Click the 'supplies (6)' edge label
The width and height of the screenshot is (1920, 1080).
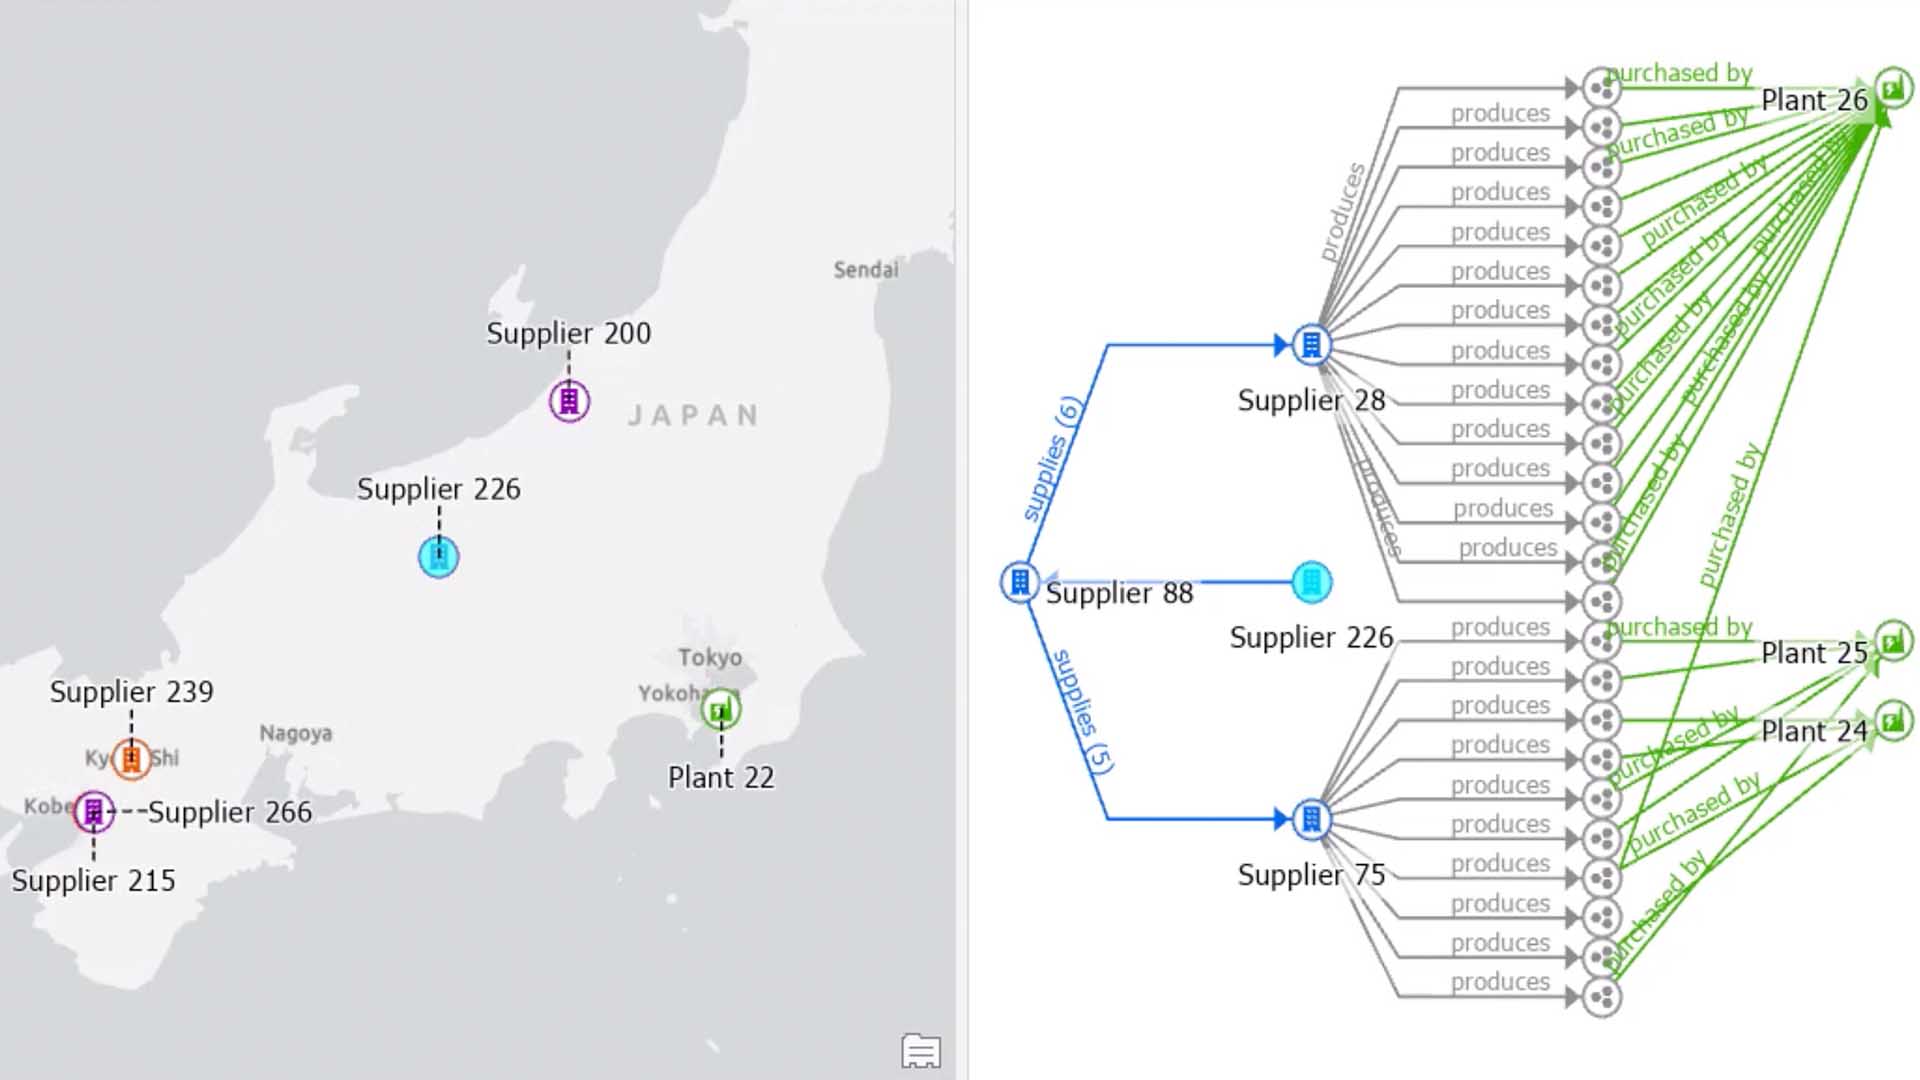[1051, 459]
